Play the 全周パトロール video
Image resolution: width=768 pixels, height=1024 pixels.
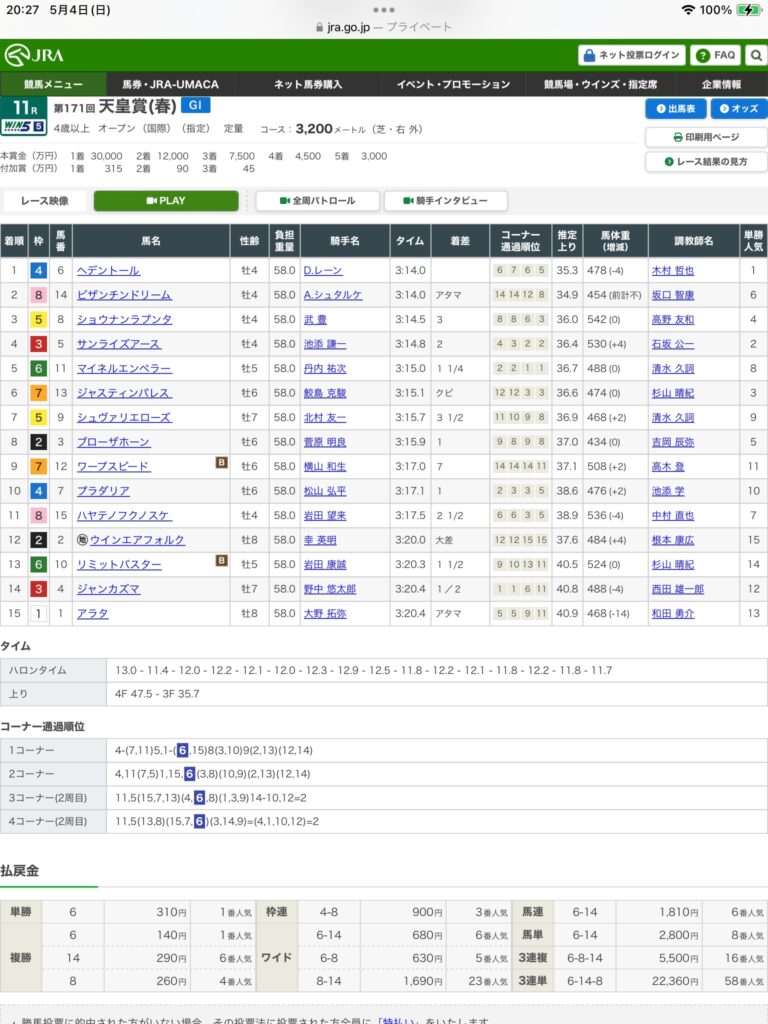(x=317, y=200)
